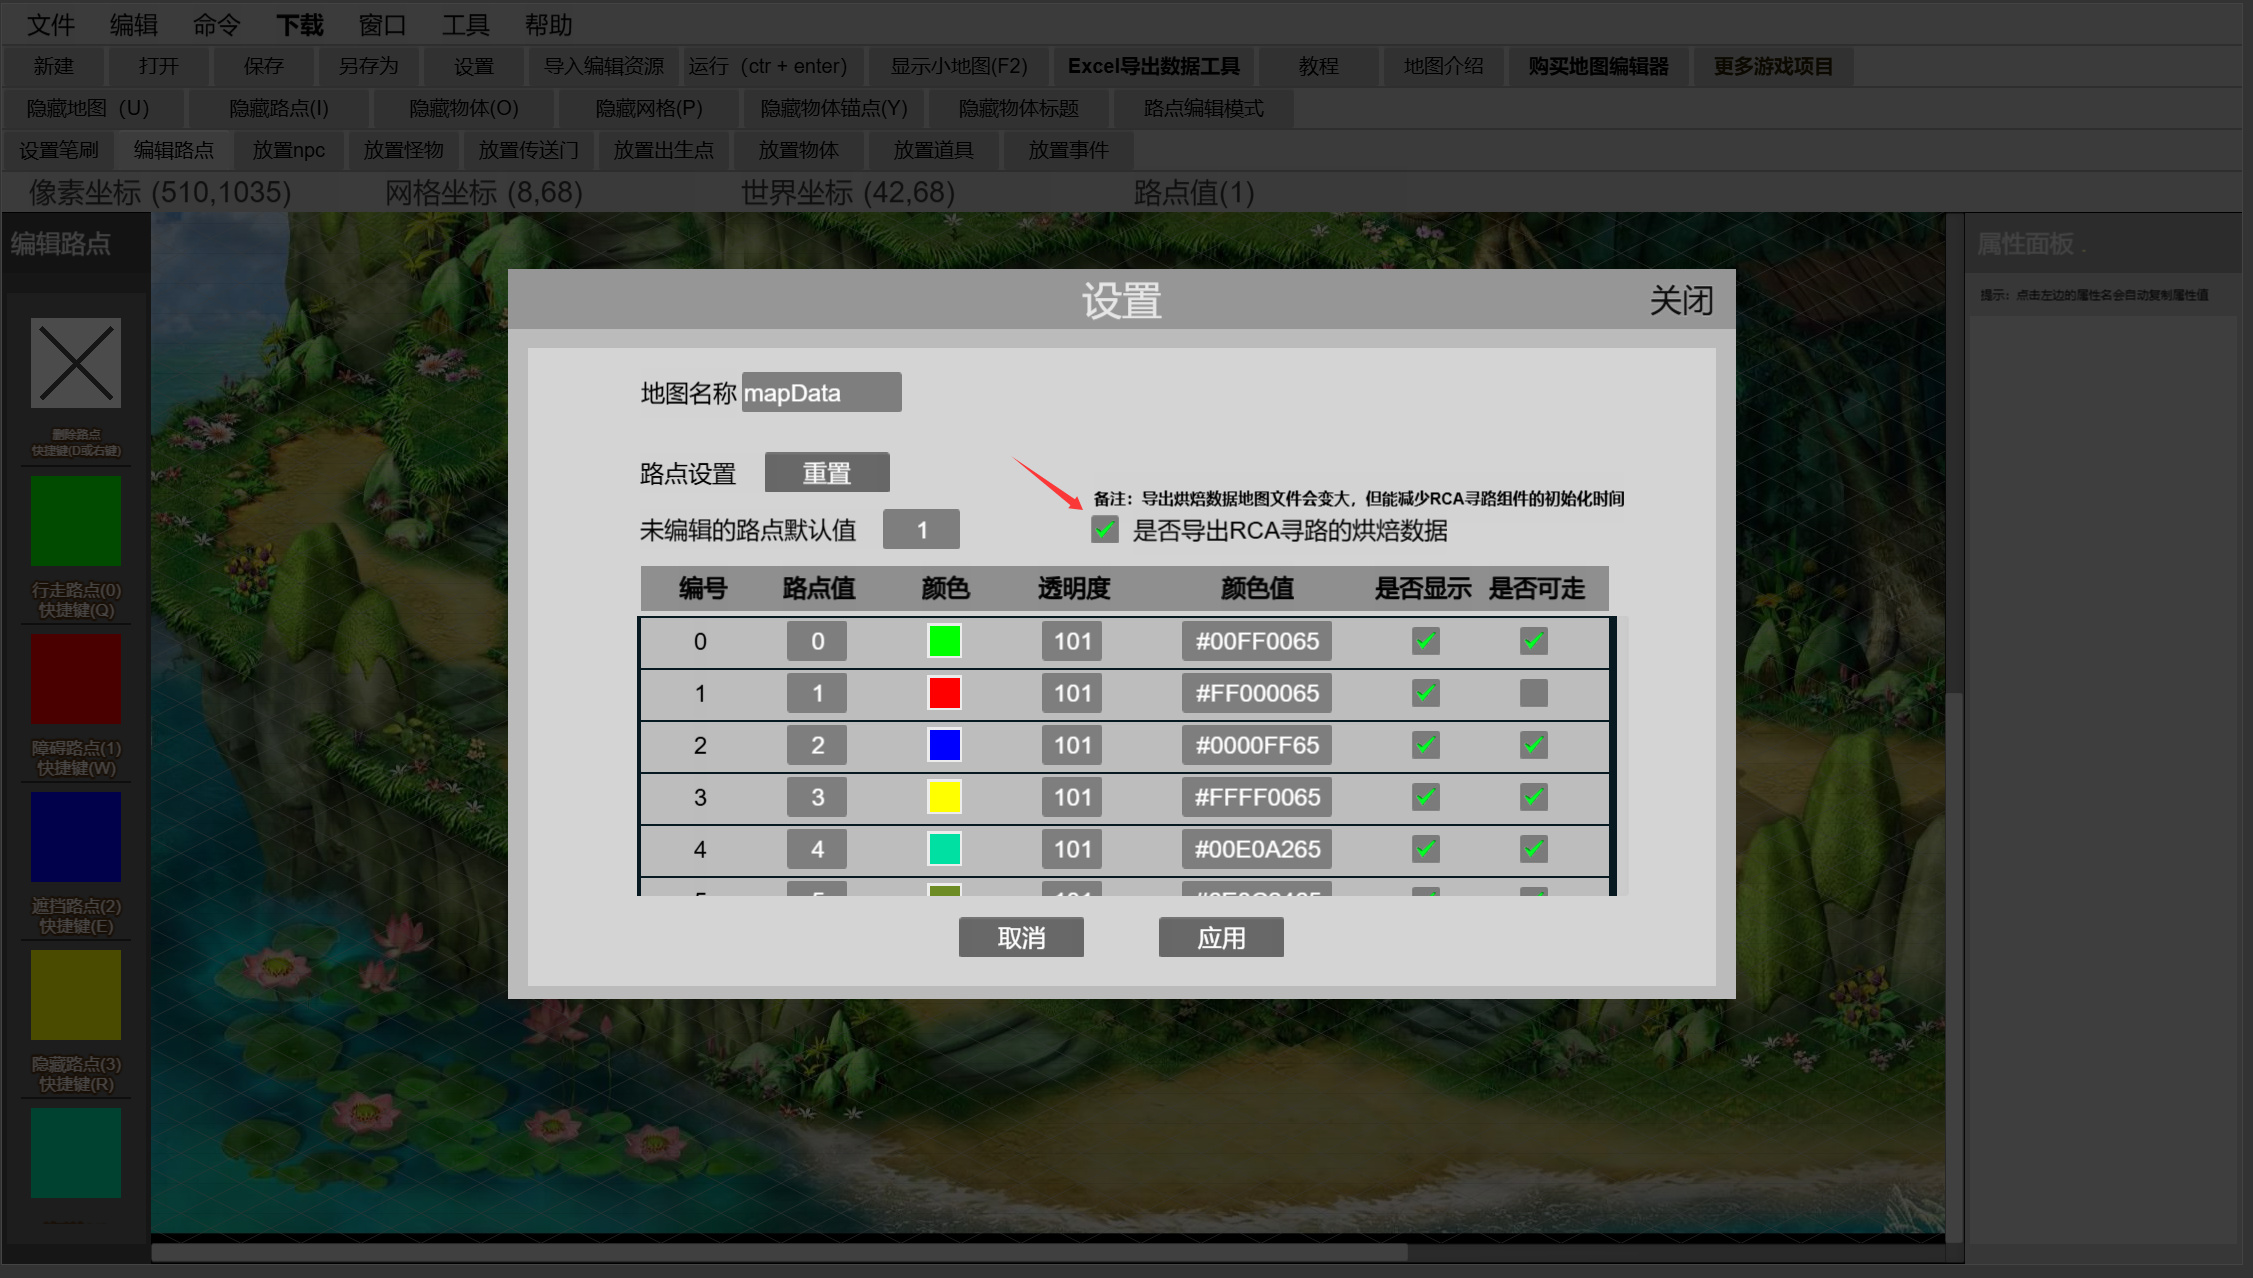Open the 文件 menu

(x=51, y=24)
